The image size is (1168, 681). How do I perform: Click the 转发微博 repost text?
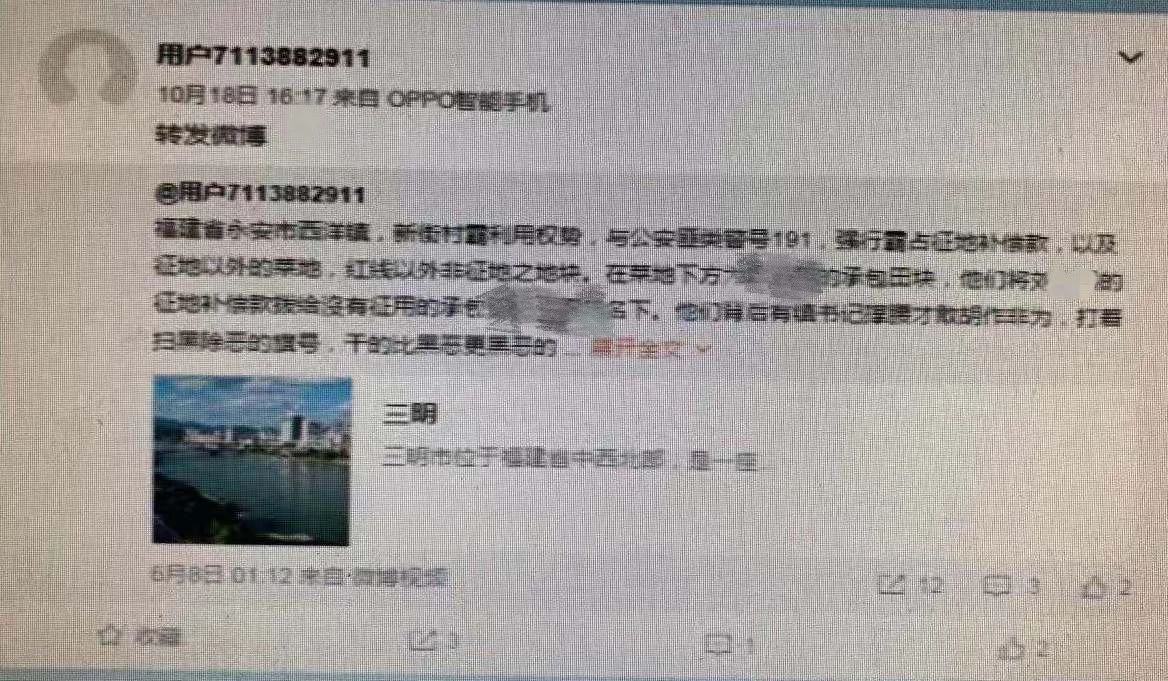(x=211, y=134)
